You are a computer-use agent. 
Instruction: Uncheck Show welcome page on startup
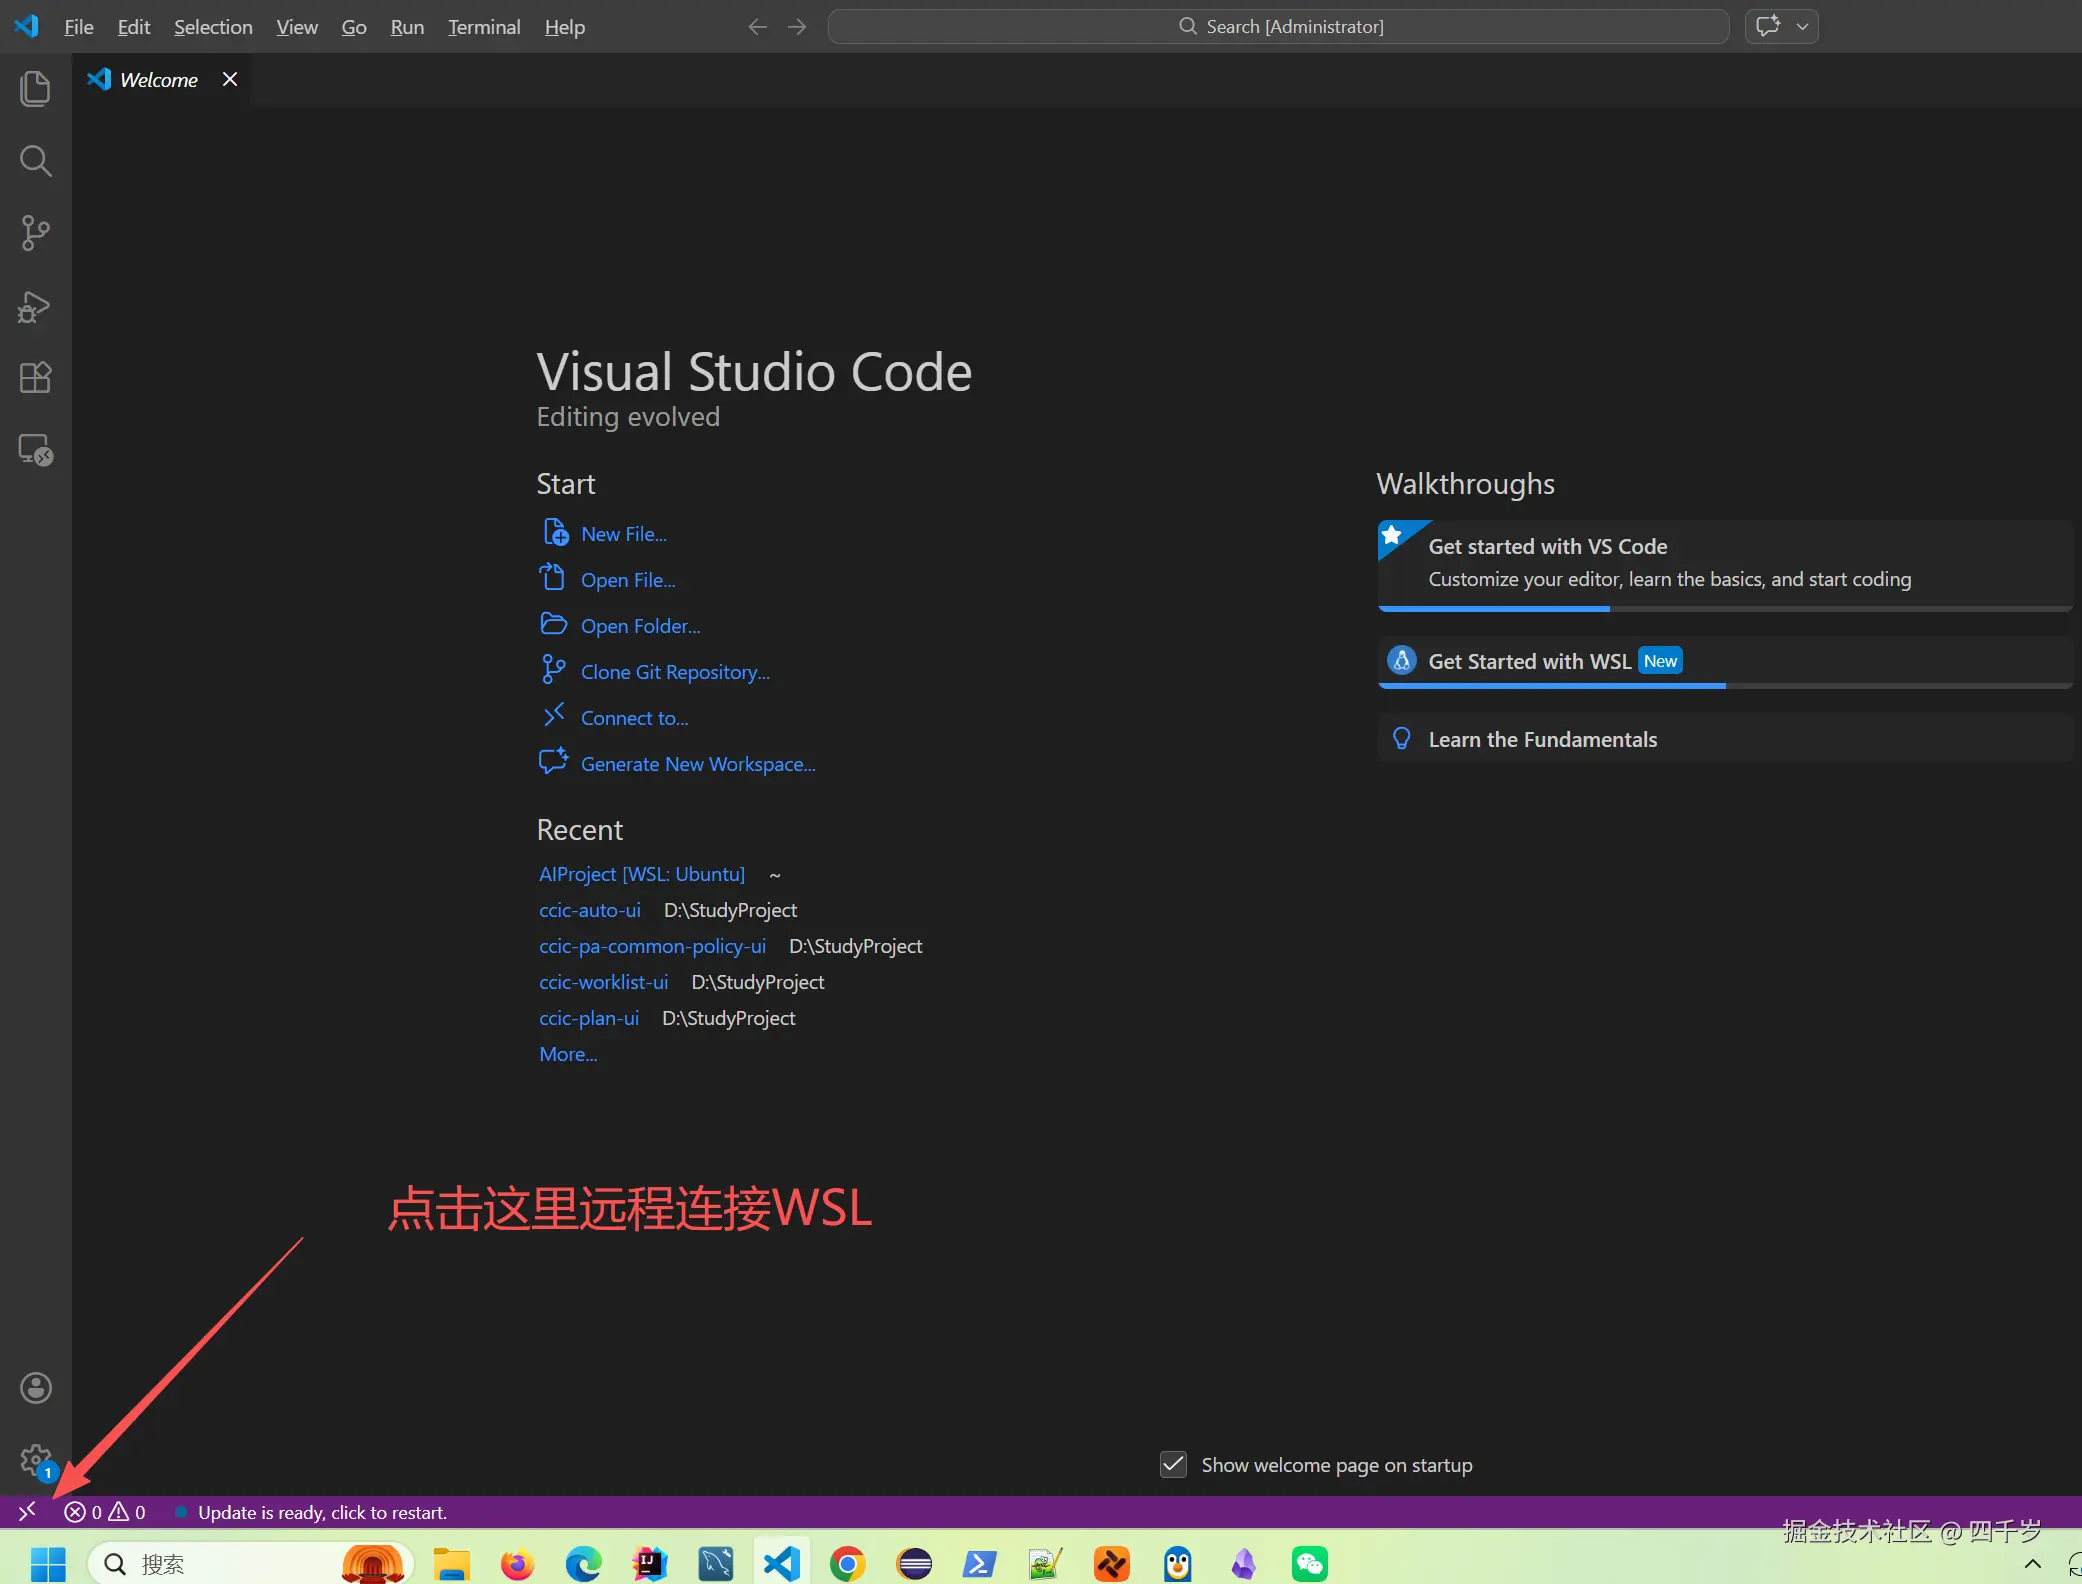(x=1174, y=1464)
